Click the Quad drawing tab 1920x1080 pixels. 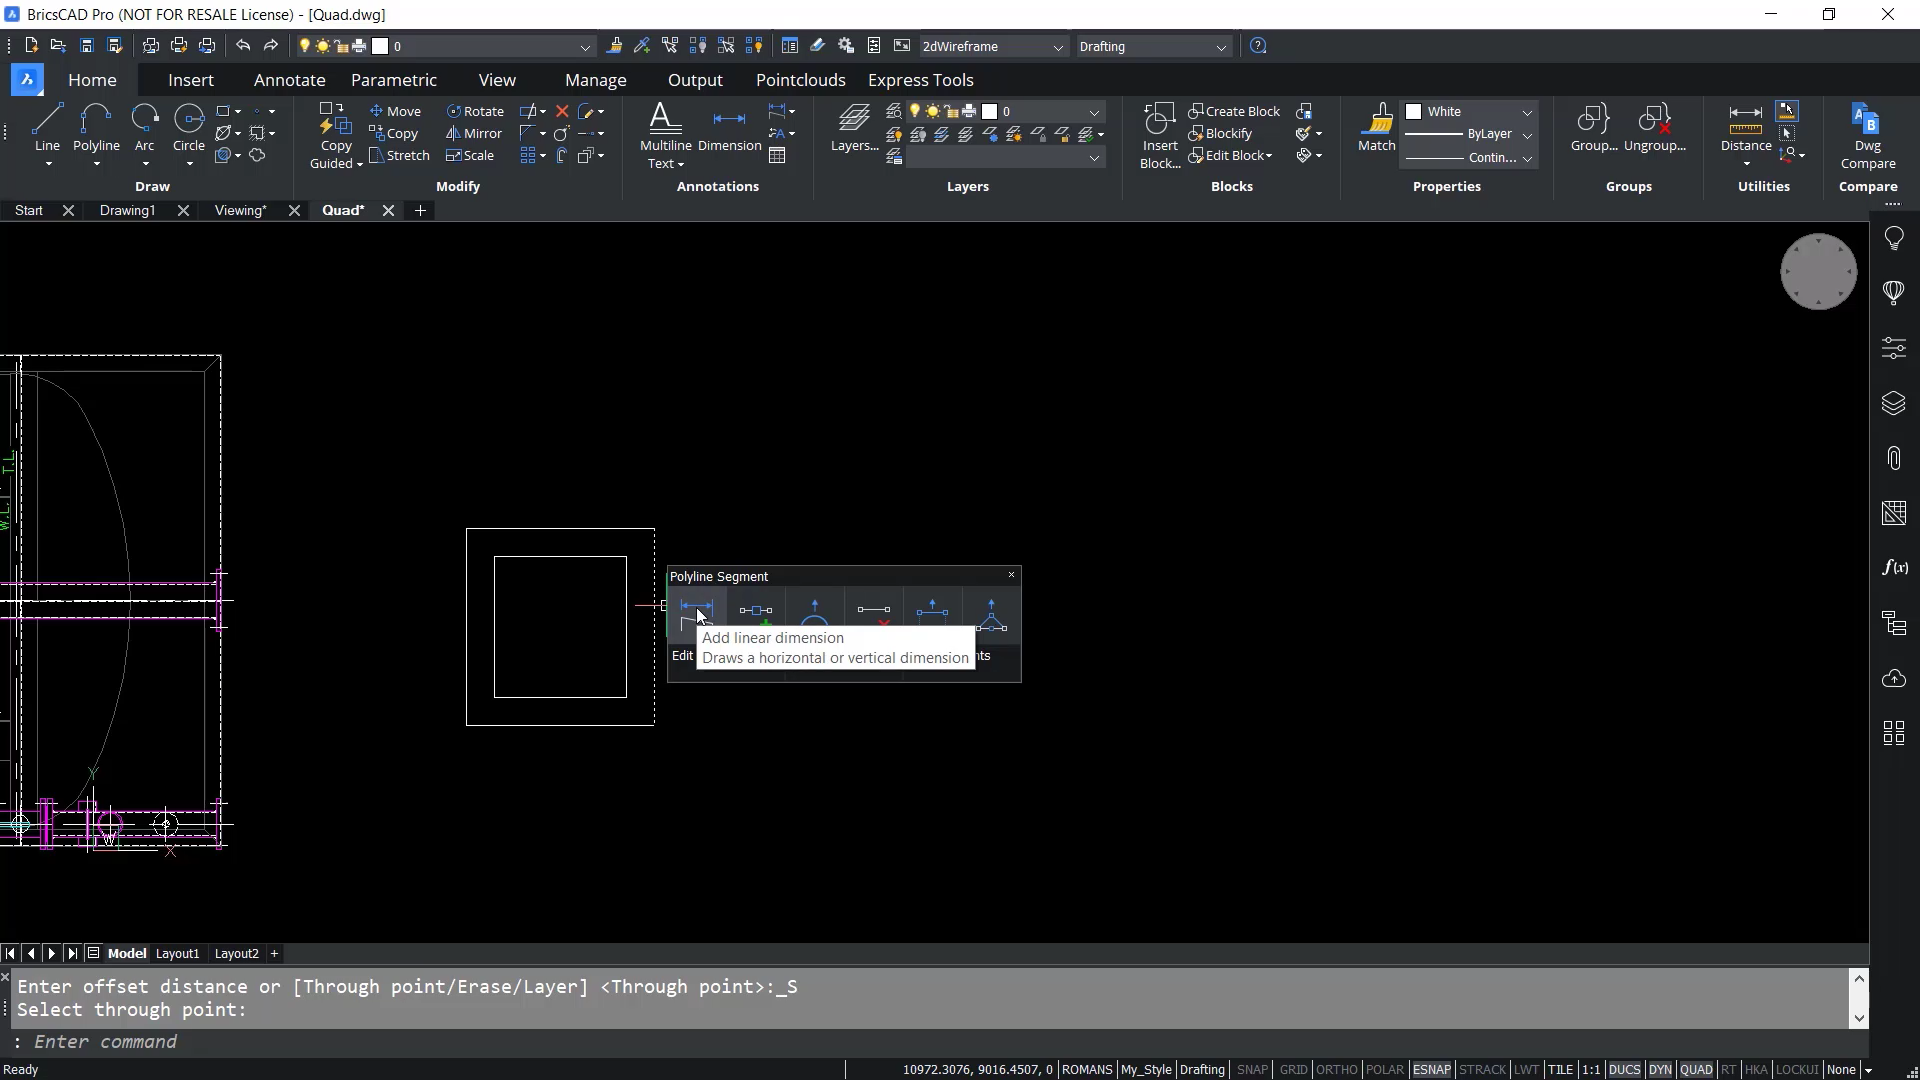point(343,210)
